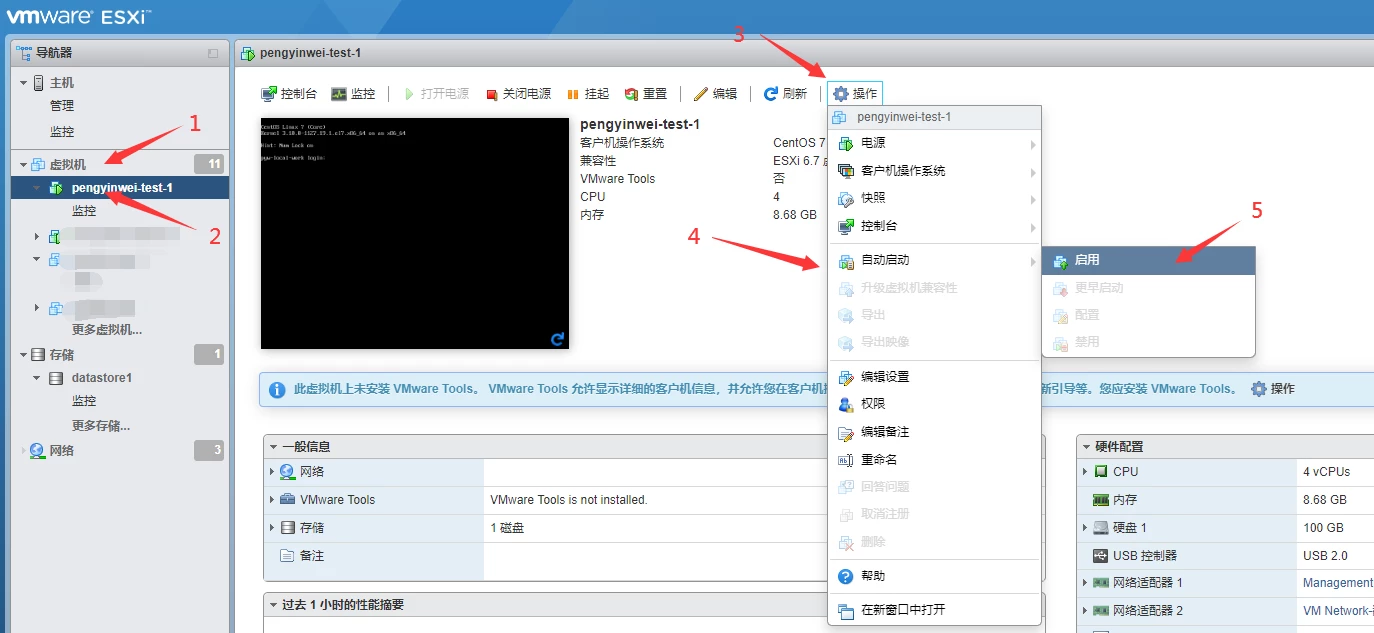Click the '4 vCPUs' value in hardware configuration
The image size is (1374, 633).
1327,472
